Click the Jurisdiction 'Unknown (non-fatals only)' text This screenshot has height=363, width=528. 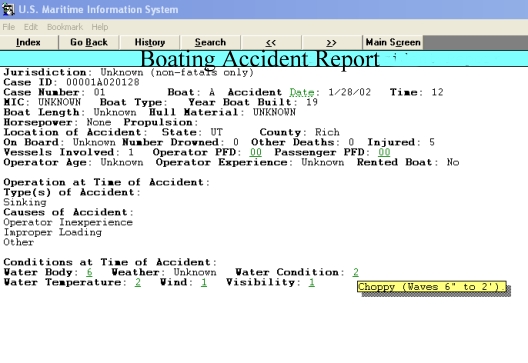(x=177, y=72)
